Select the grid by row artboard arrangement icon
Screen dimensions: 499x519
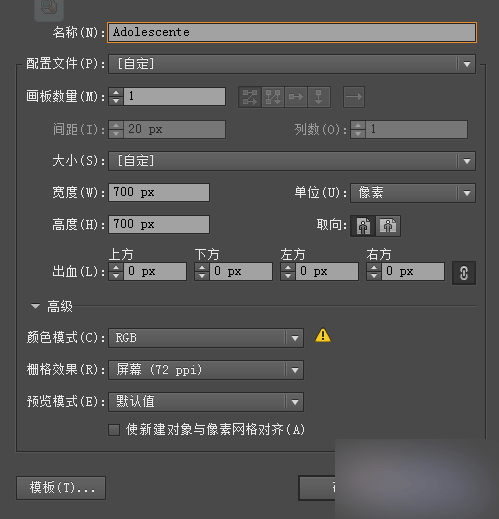250,97
